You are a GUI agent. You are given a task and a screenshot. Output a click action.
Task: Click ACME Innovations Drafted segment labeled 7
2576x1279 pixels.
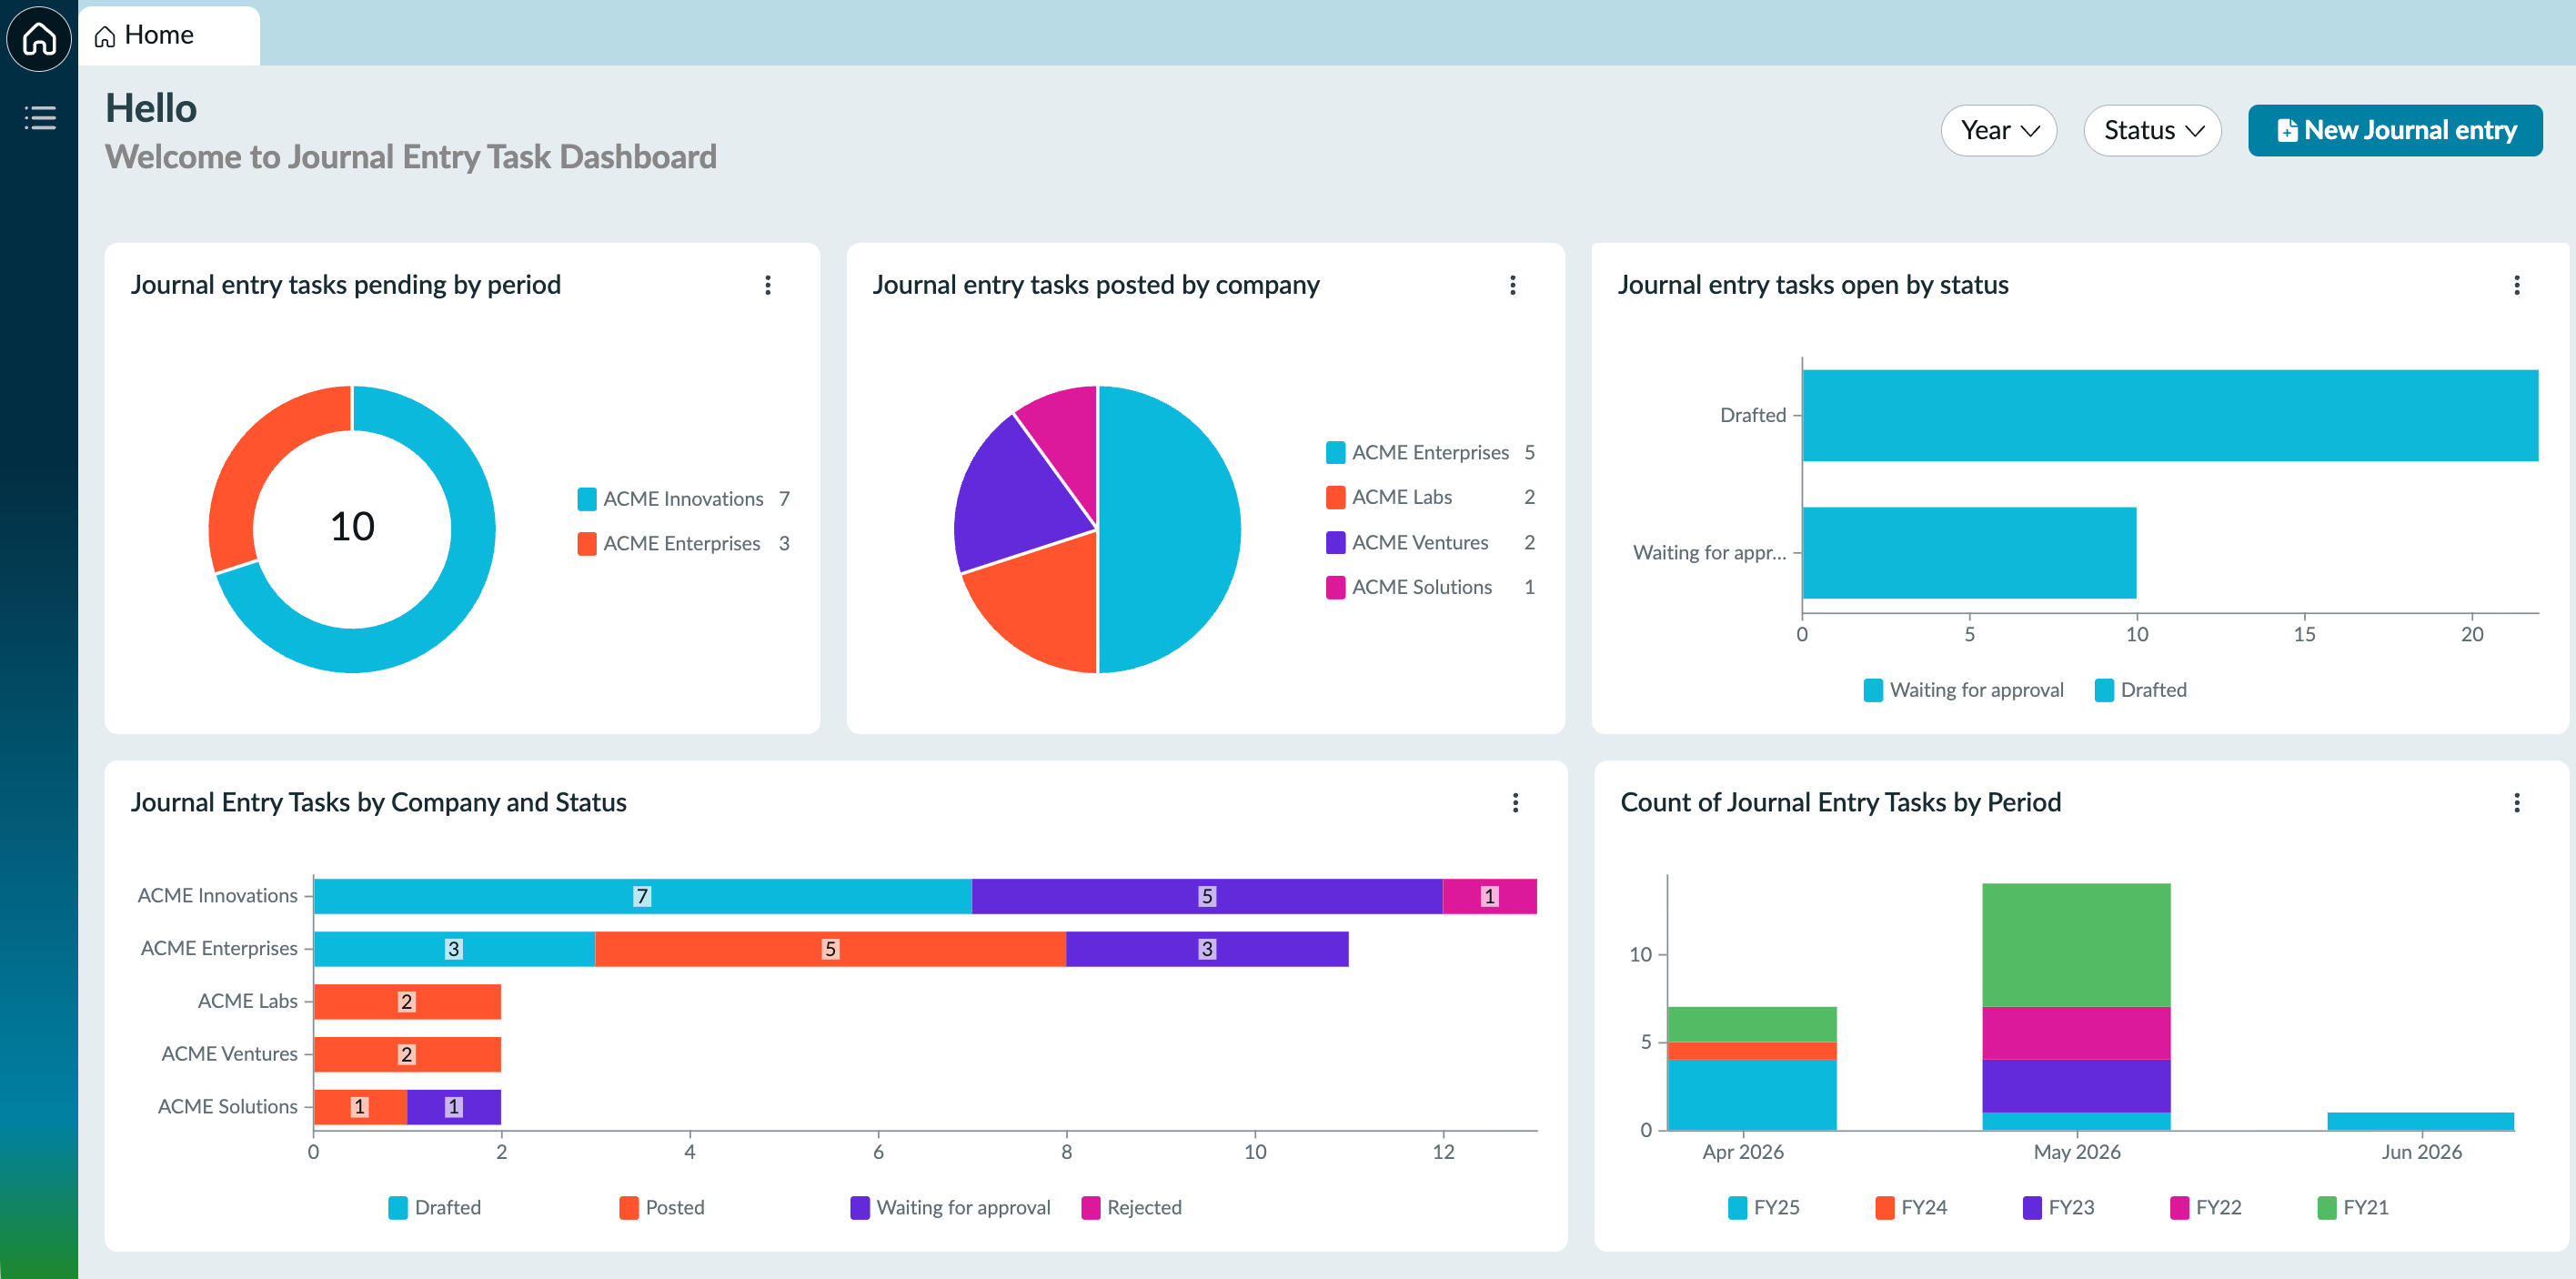click(643, 896)
